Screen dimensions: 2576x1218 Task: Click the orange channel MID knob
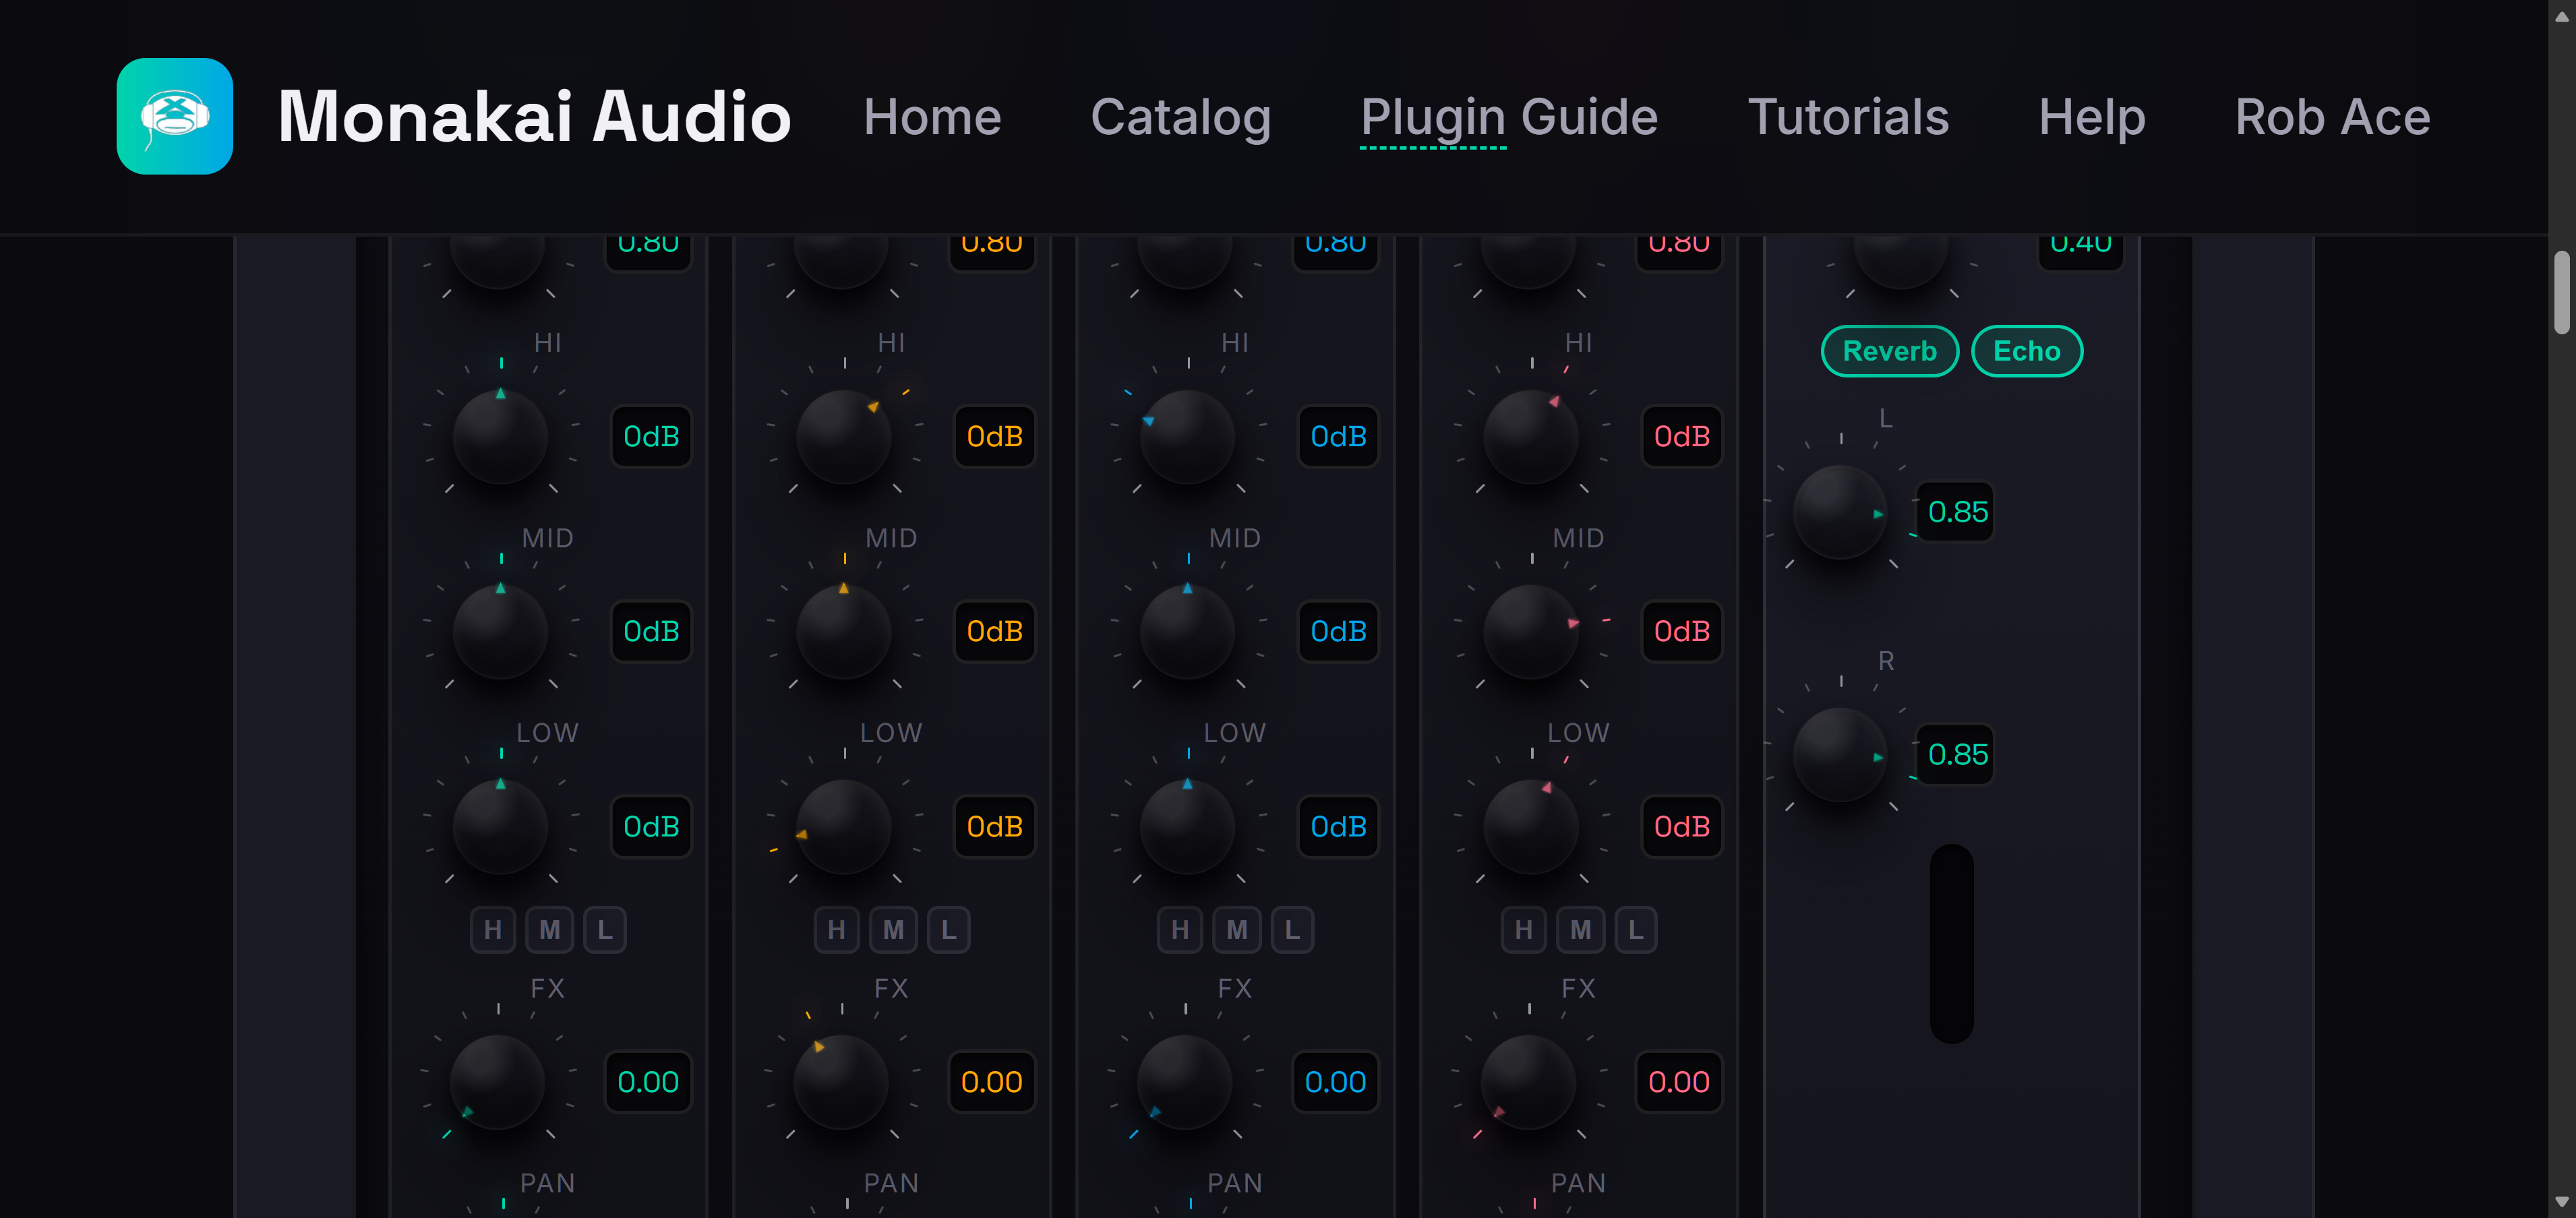[844, 632]
